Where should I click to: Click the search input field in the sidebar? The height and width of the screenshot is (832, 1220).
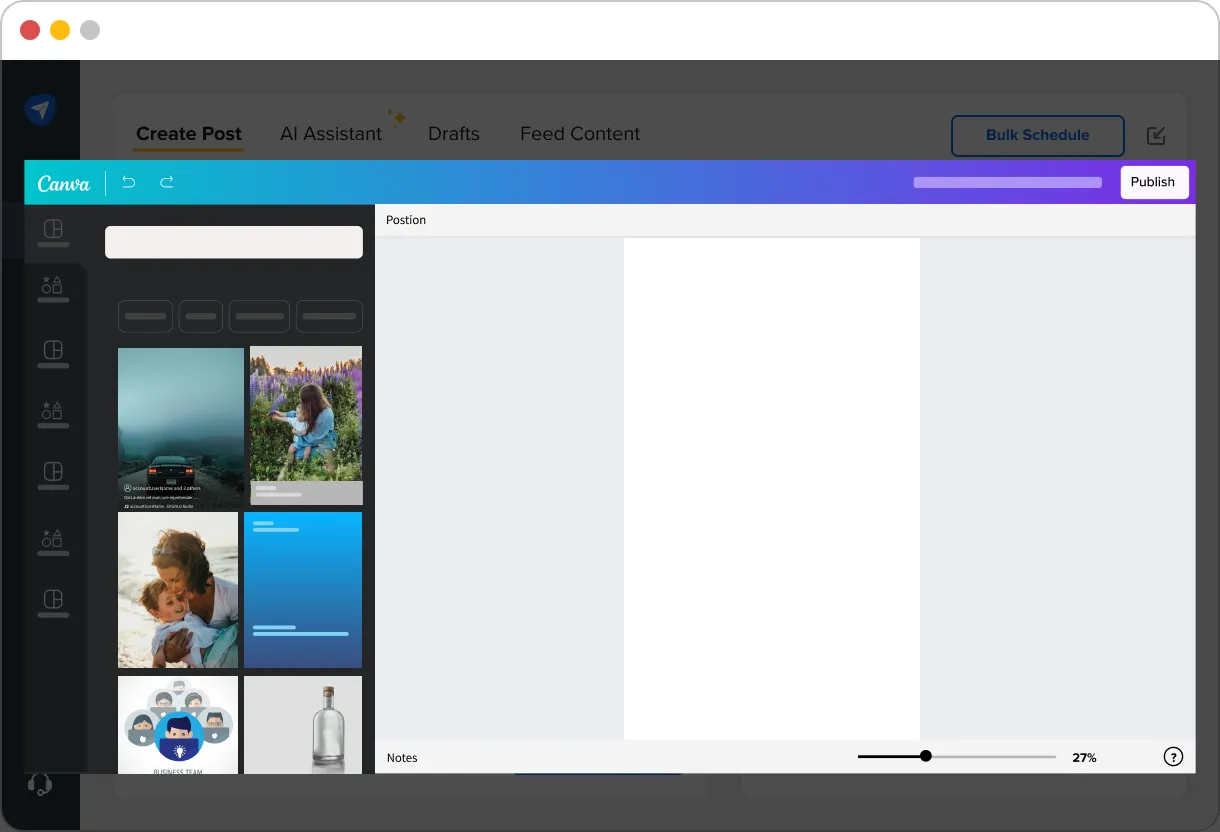pos(233,242)
